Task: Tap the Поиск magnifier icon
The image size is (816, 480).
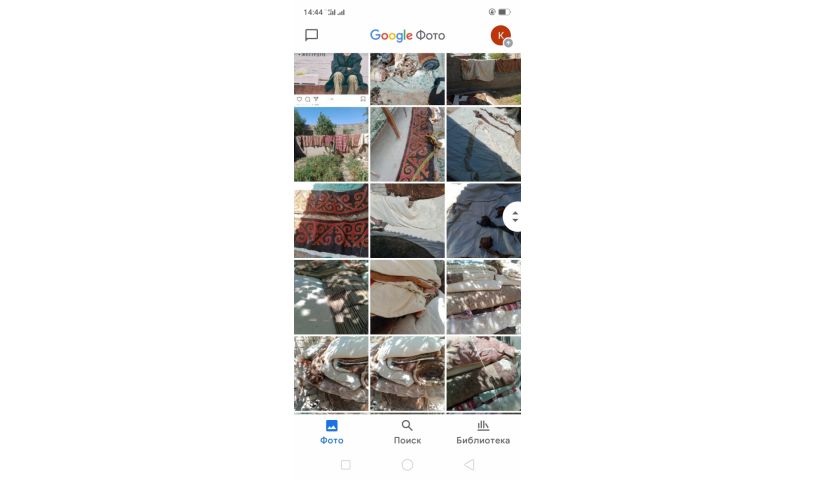Action: click(407, 425)
